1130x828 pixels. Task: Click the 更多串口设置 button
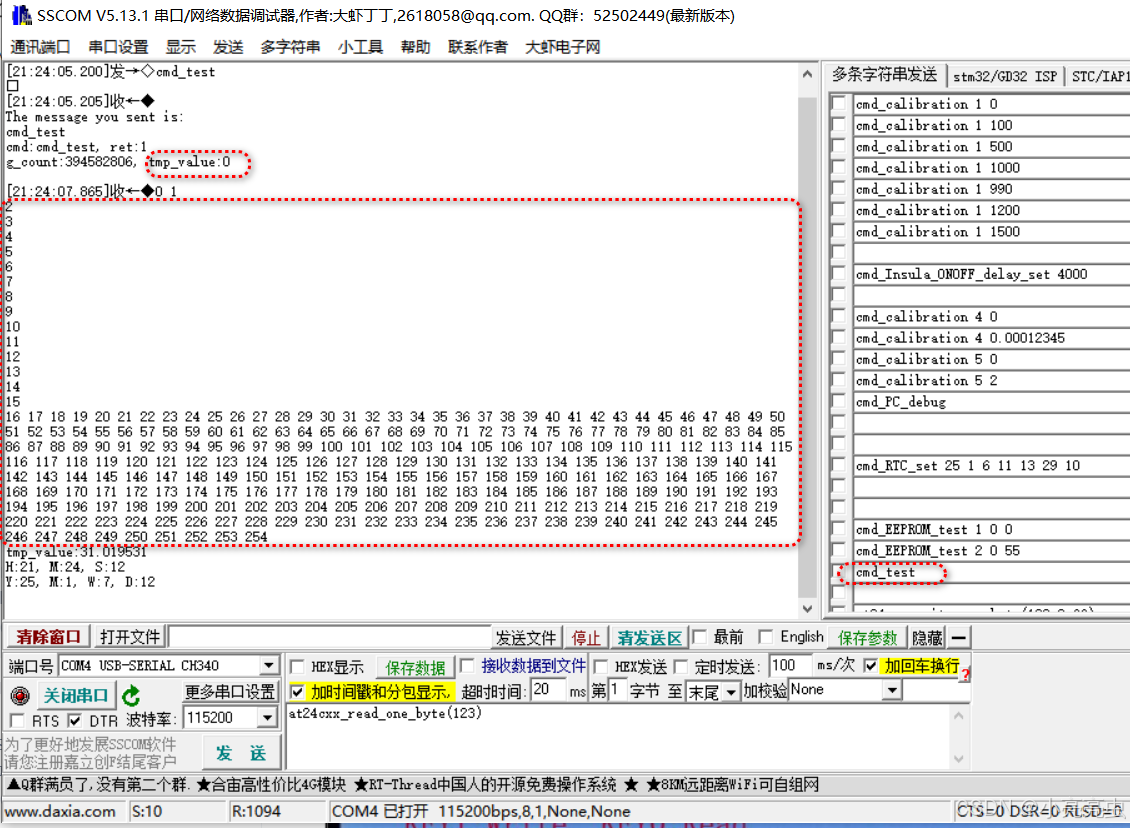coord(229,692)
